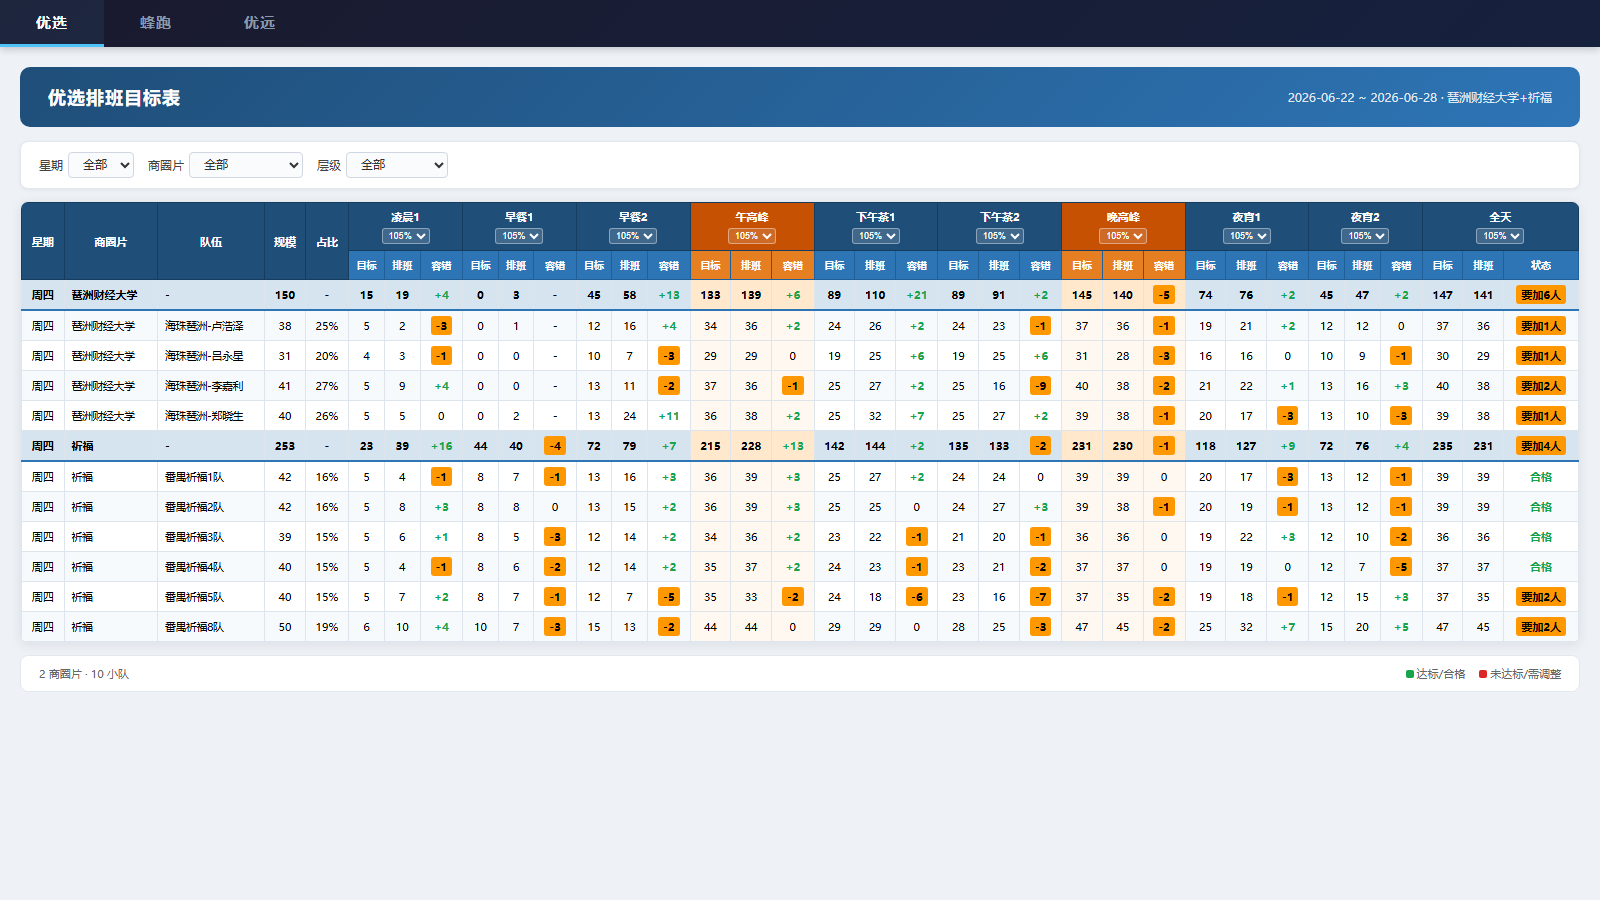This screenshot has width=1600, height=900.
Task: Click the 合格 status for 番禺祈福1队
Action: pyautogui.click(x=1541, y=477)
